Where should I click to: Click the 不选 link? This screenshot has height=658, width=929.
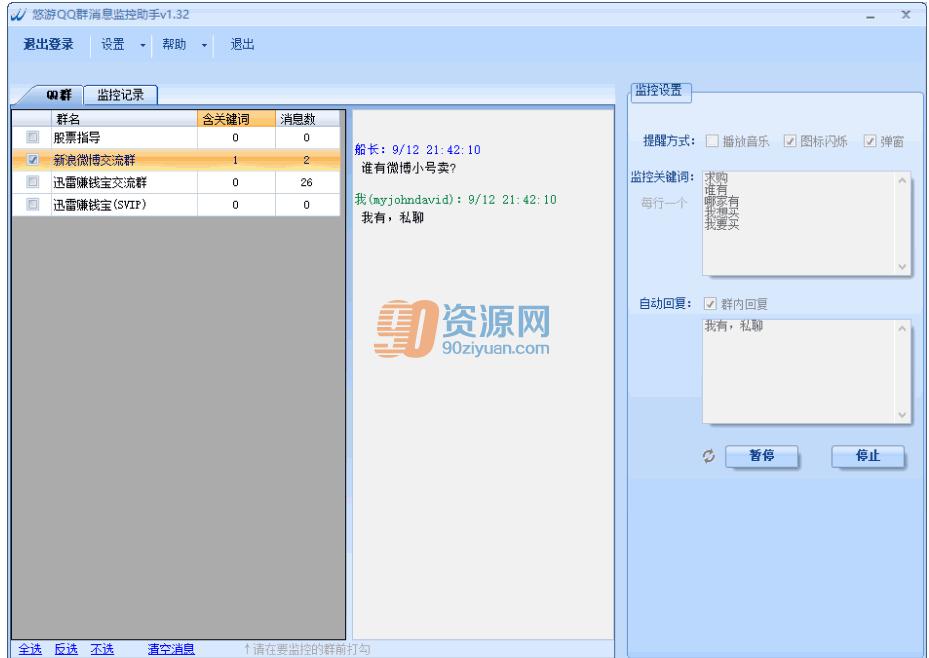coord(102,649)
